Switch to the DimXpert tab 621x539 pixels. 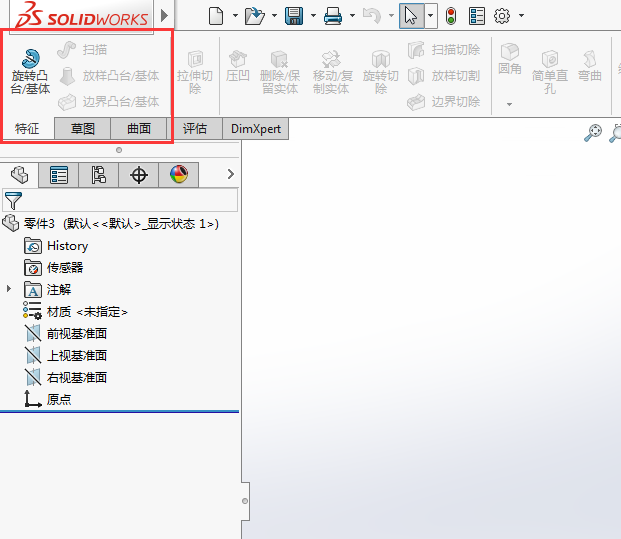255,128
